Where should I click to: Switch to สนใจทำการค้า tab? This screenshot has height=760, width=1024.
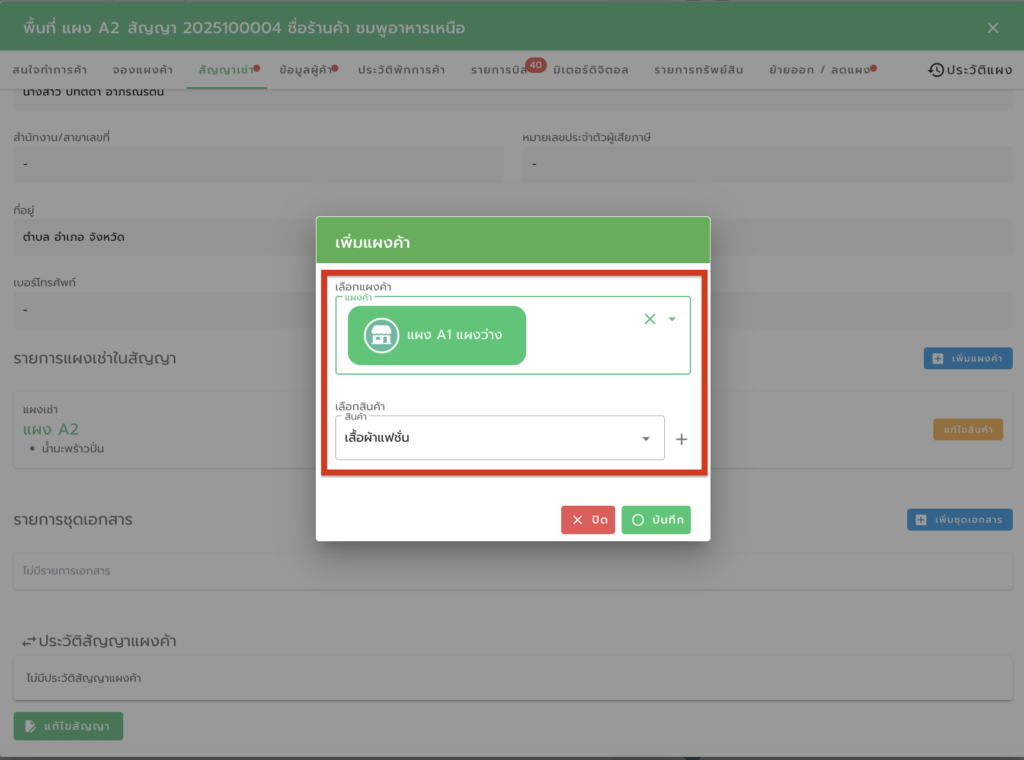[x=50, y=70]
